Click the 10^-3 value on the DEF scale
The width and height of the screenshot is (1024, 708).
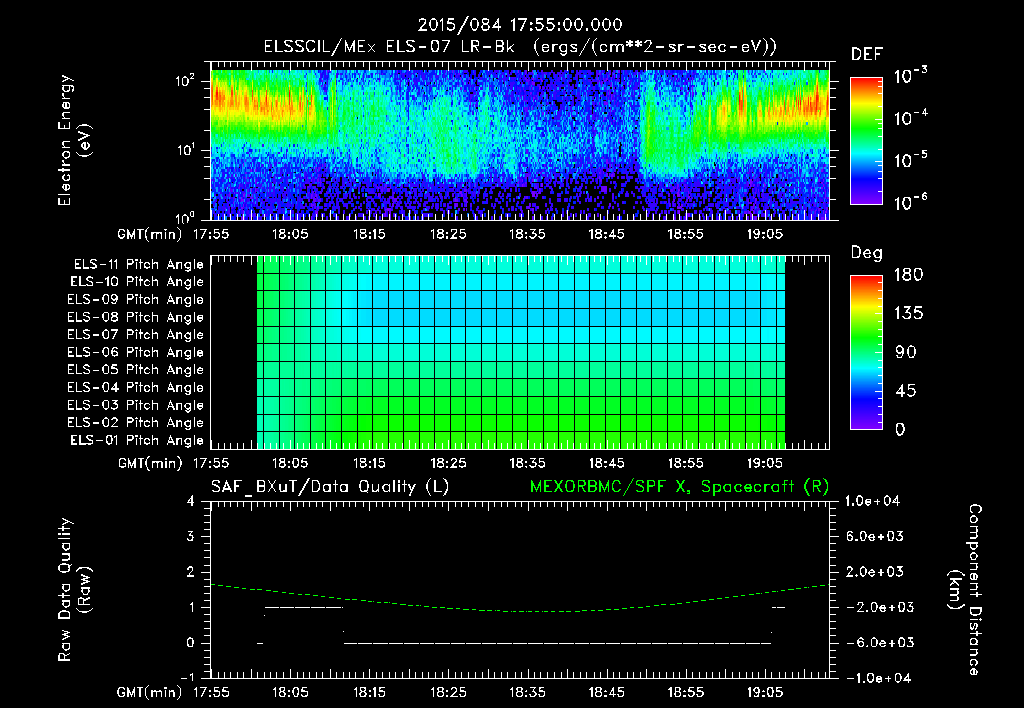click(910, 76)
